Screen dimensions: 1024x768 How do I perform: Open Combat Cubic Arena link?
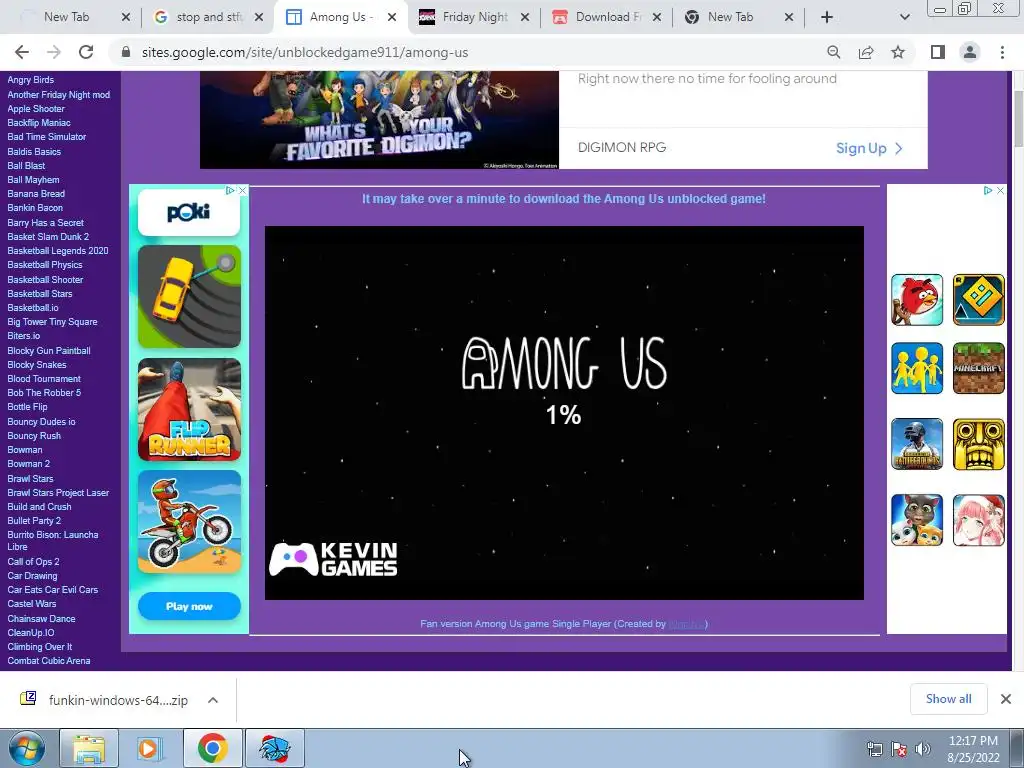click(49, 661)
